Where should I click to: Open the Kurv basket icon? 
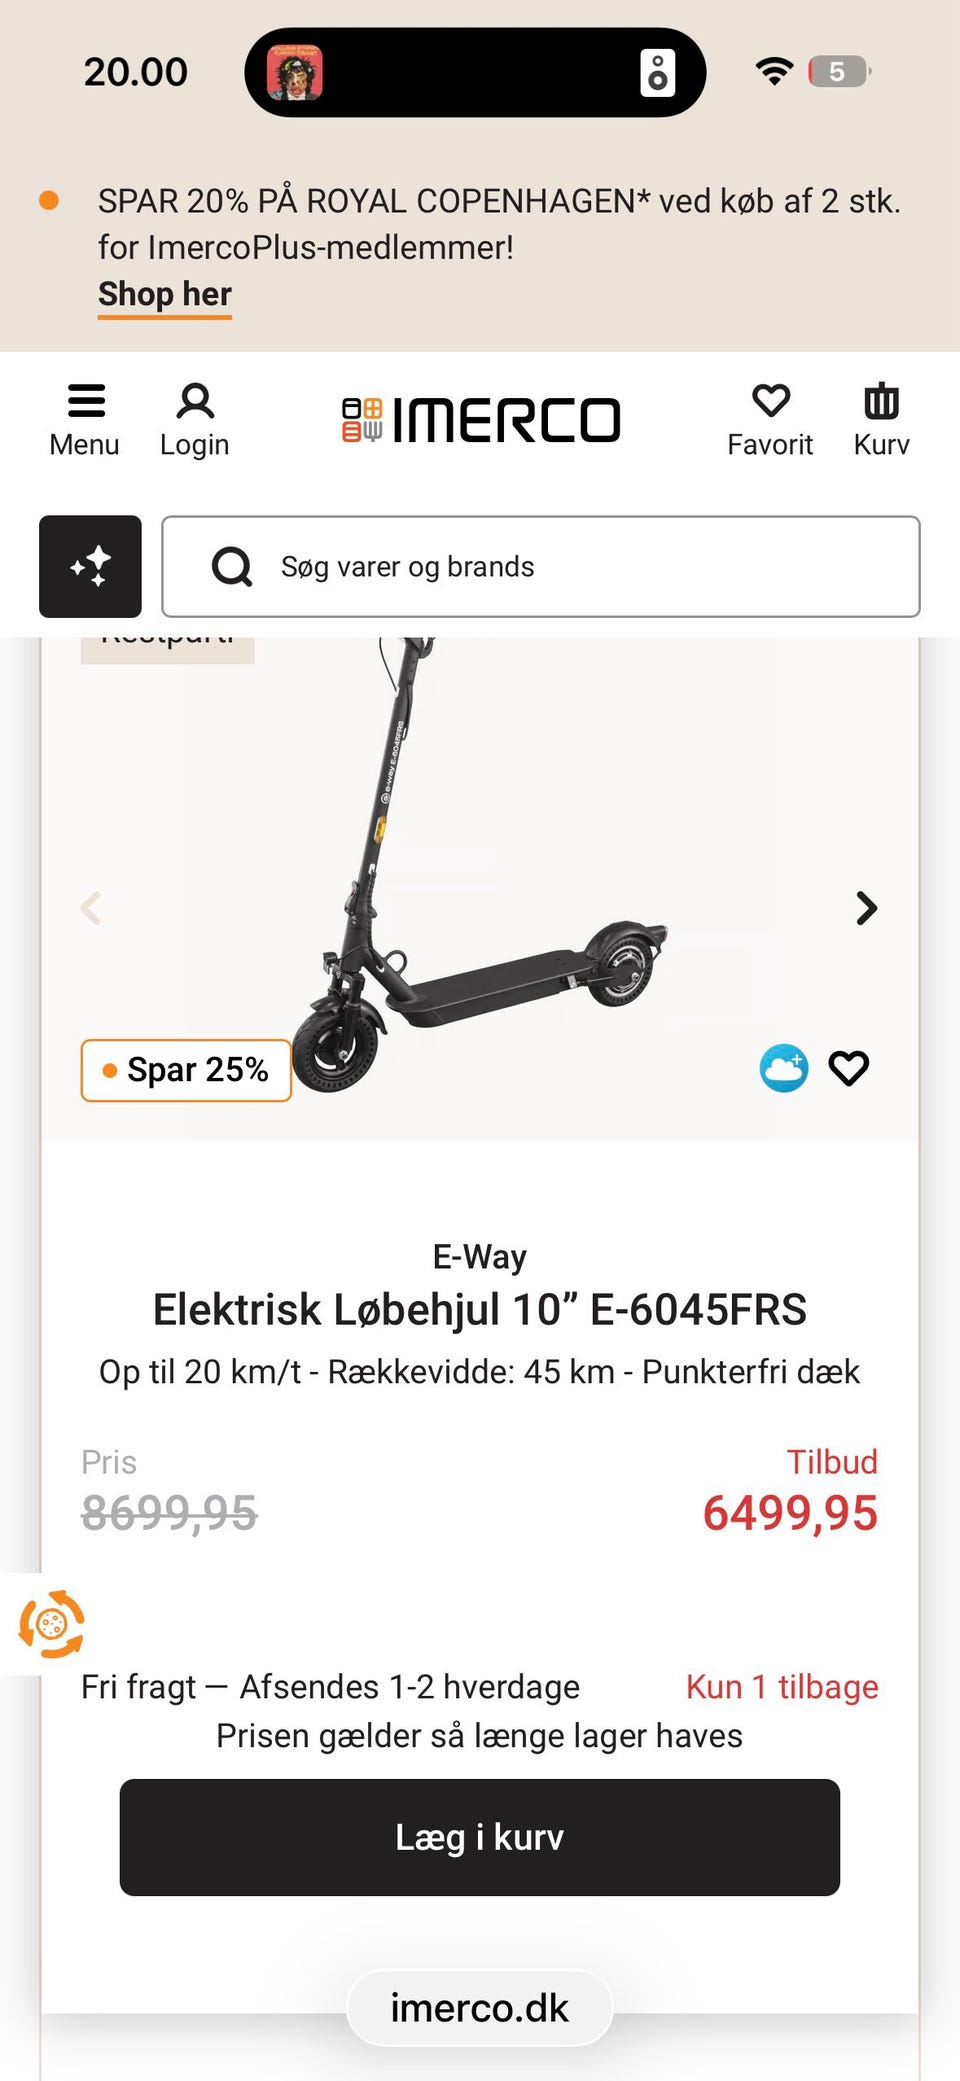(x=881, y=420)
